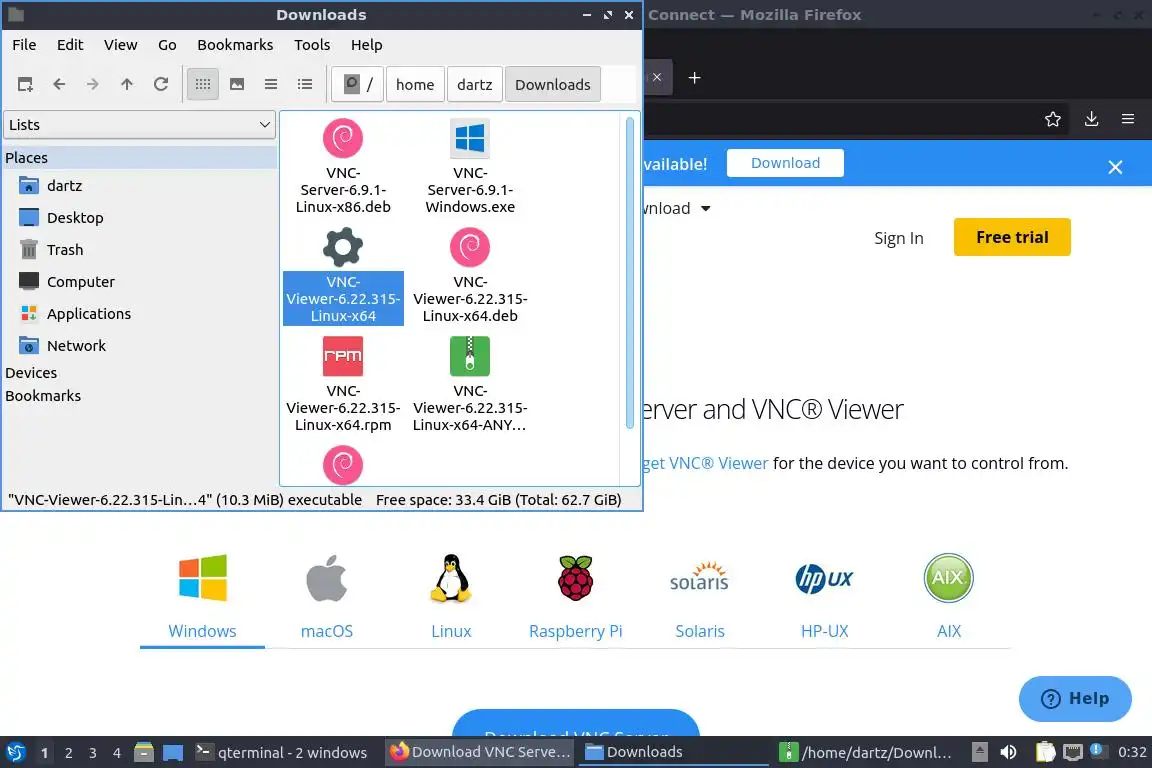Click the 'Downloads' path segment button
1152x768 pixels.
[x=552, y=85]
